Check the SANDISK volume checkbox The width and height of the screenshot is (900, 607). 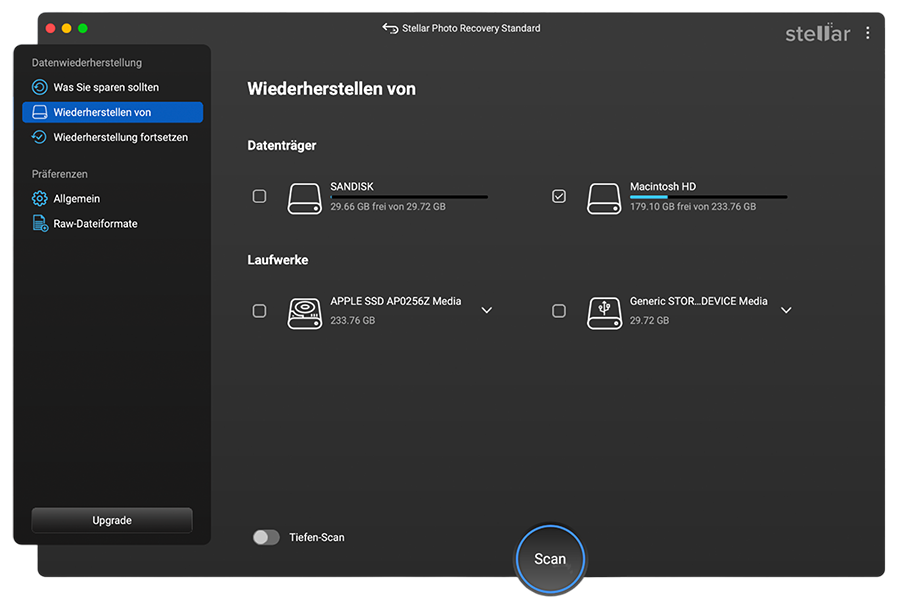click(x=259, y=197)
